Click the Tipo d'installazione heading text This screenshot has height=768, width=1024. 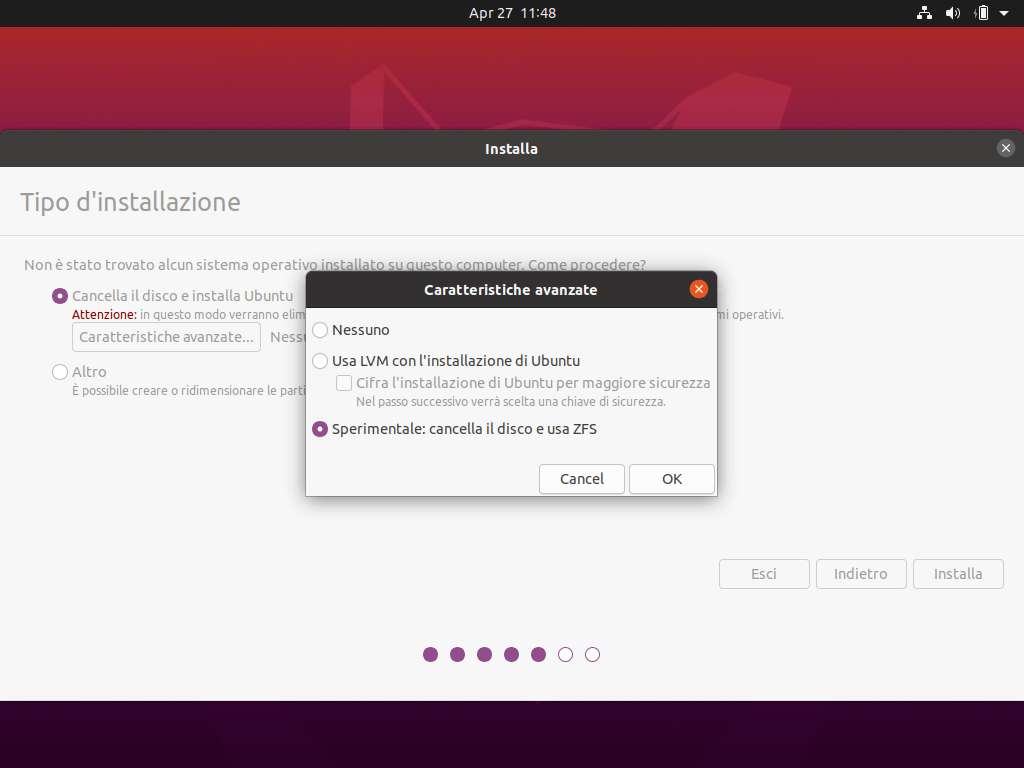pyautogui.click(x=131, y=202)
